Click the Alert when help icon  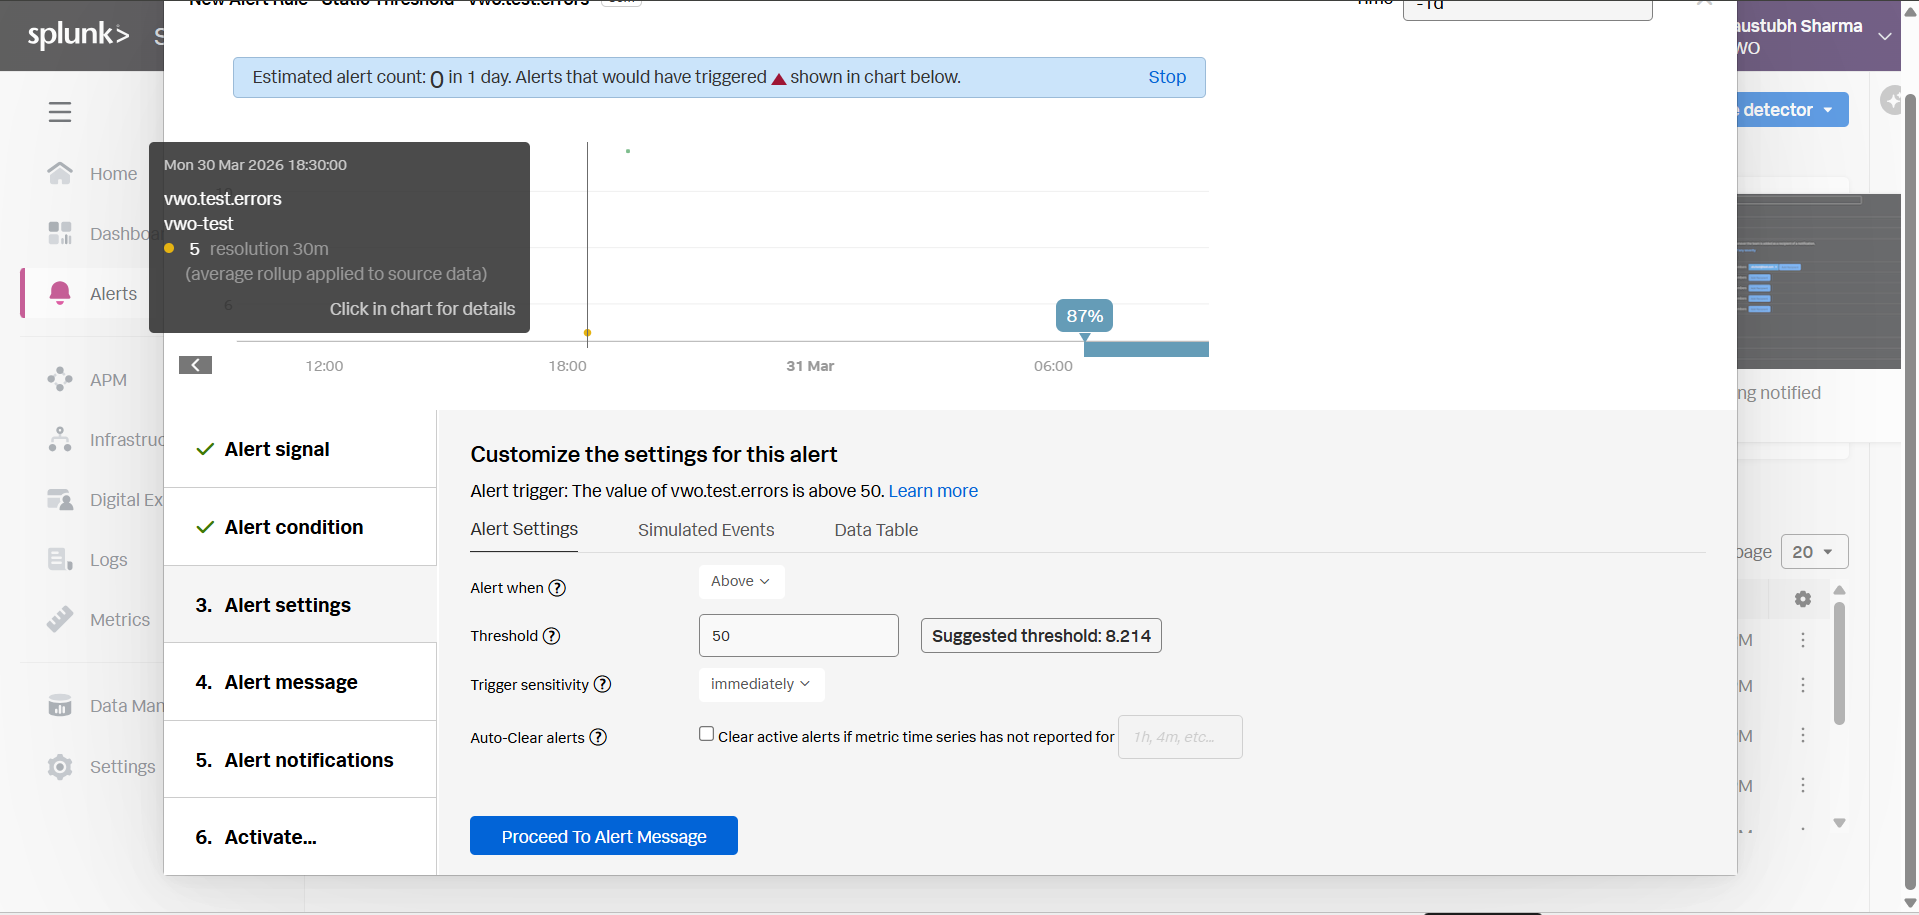click(558, 588)
